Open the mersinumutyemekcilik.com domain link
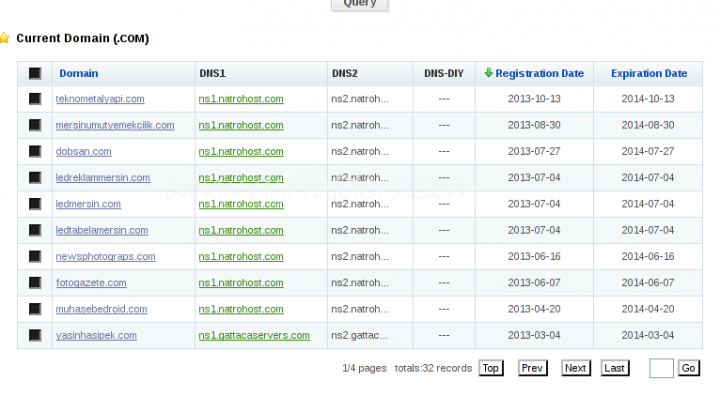 (115, 125)
